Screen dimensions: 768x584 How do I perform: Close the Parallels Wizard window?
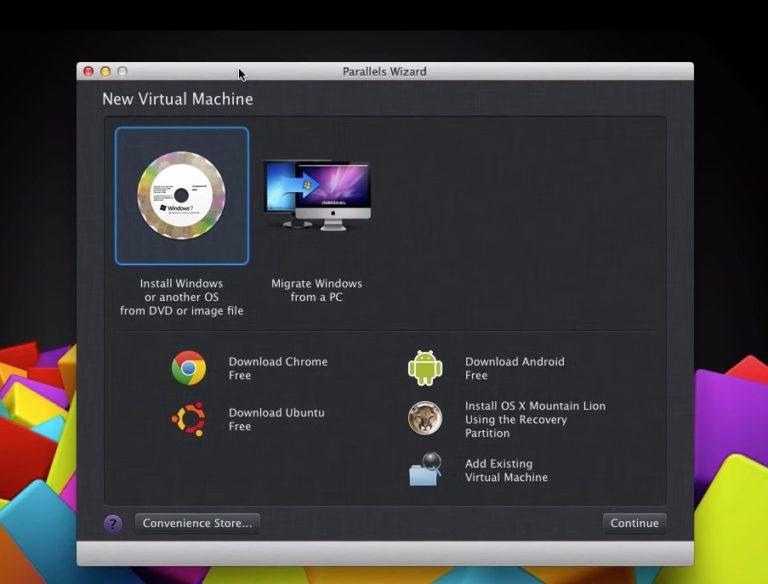point(88,72)
